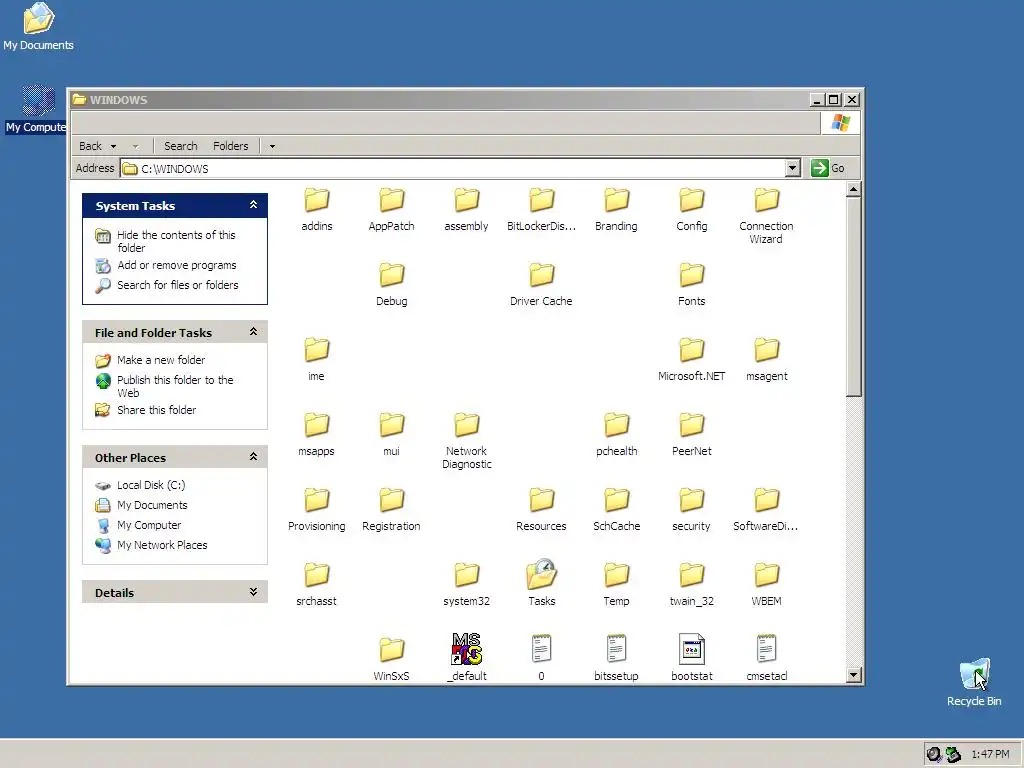Select the cmsetacl log file

(767, 658)
